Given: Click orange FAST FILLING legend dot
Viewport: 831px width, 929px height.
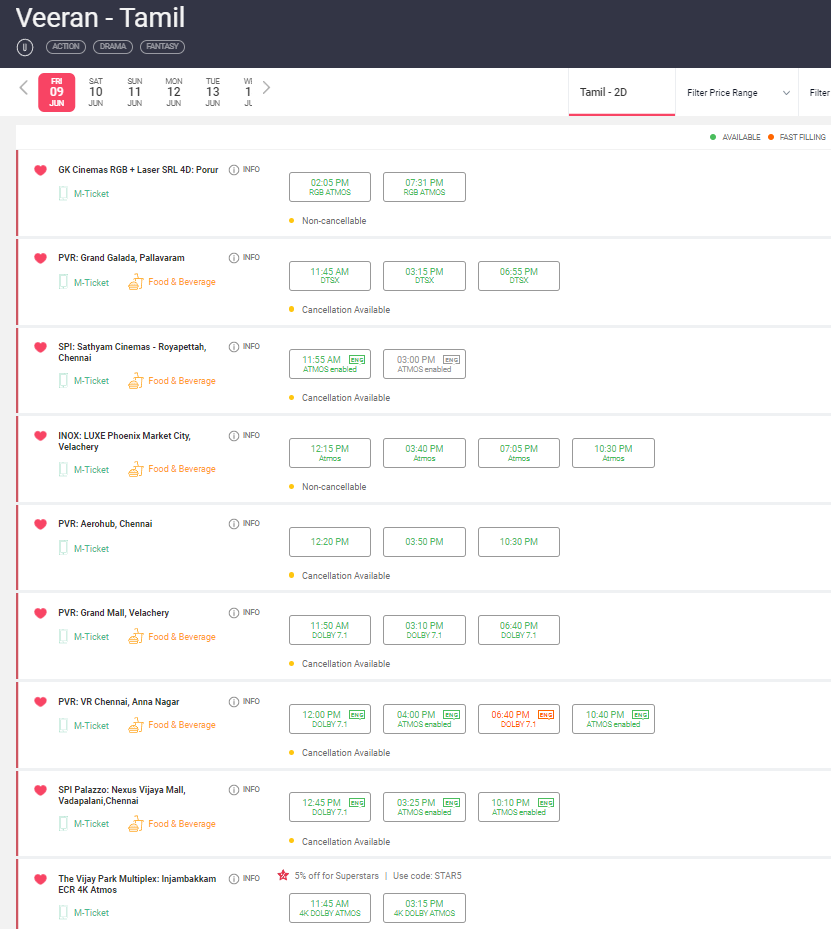Looking at the screenshot, I should (771, 137).
